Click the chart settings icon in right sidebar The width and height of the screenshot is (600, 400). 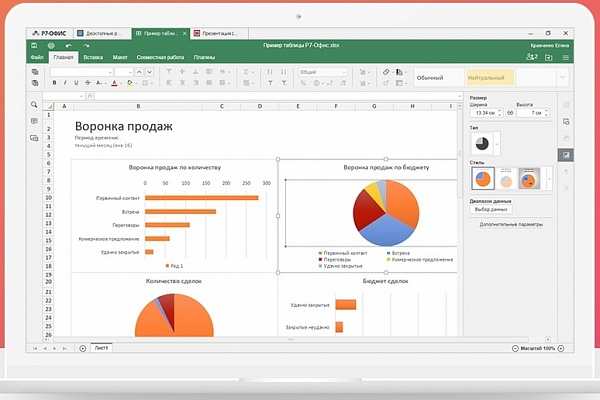[566, 155]
